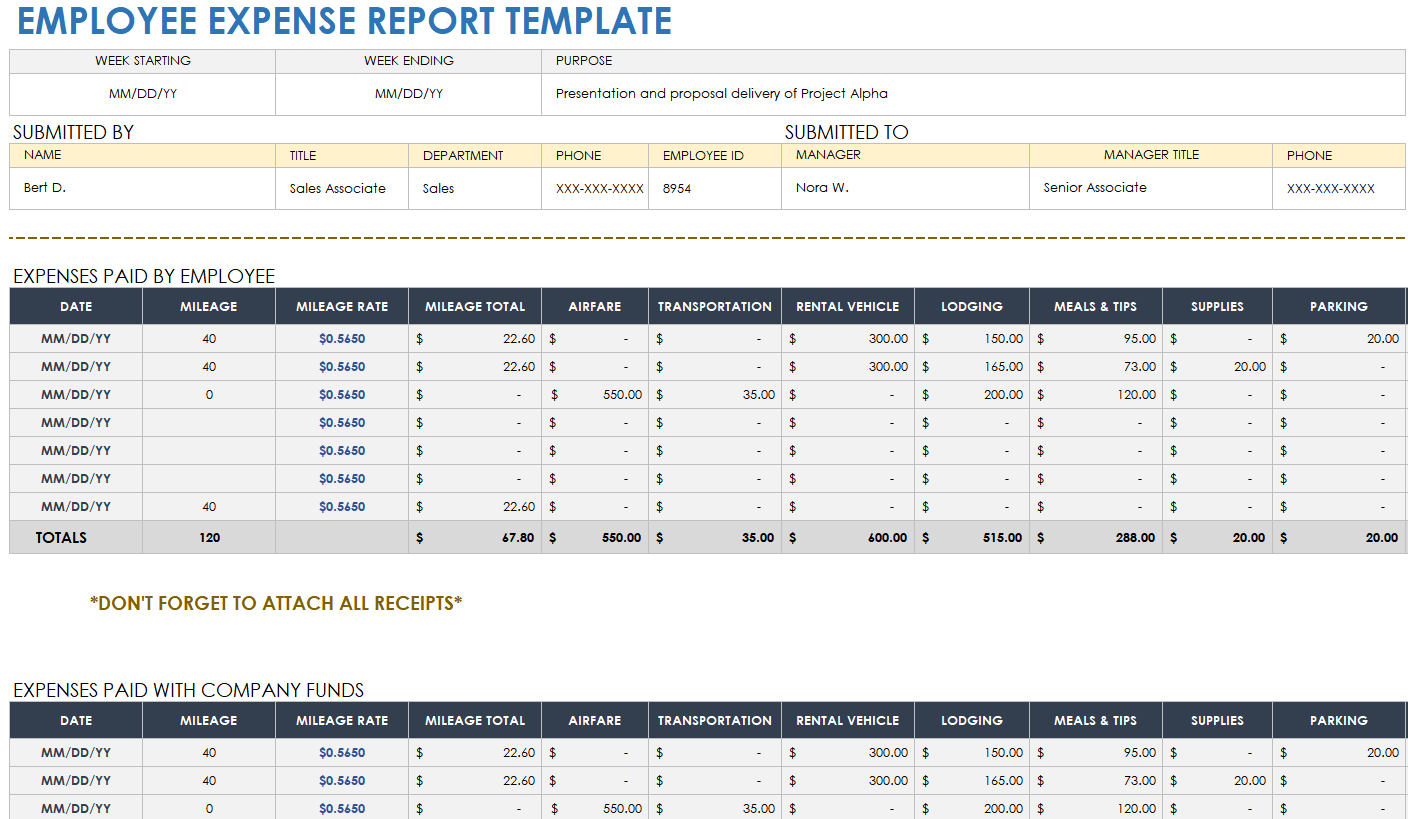This screenshot has height=819, width=1408.
Task: Click the 67.80 mileage total sum
Action: (517, 538)
